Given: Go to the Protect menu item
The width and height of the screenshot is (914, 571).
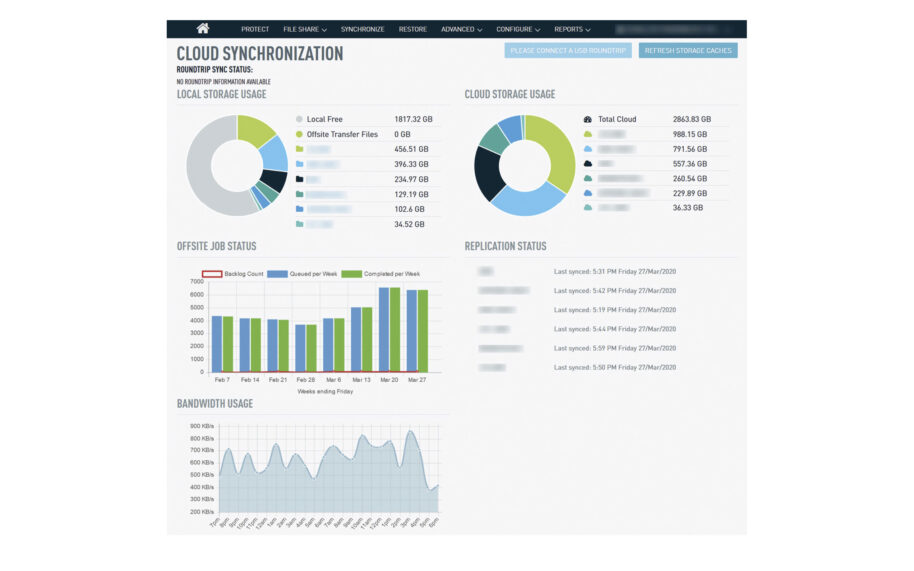Looking at the screenshot, I should [x=255, y=29].
